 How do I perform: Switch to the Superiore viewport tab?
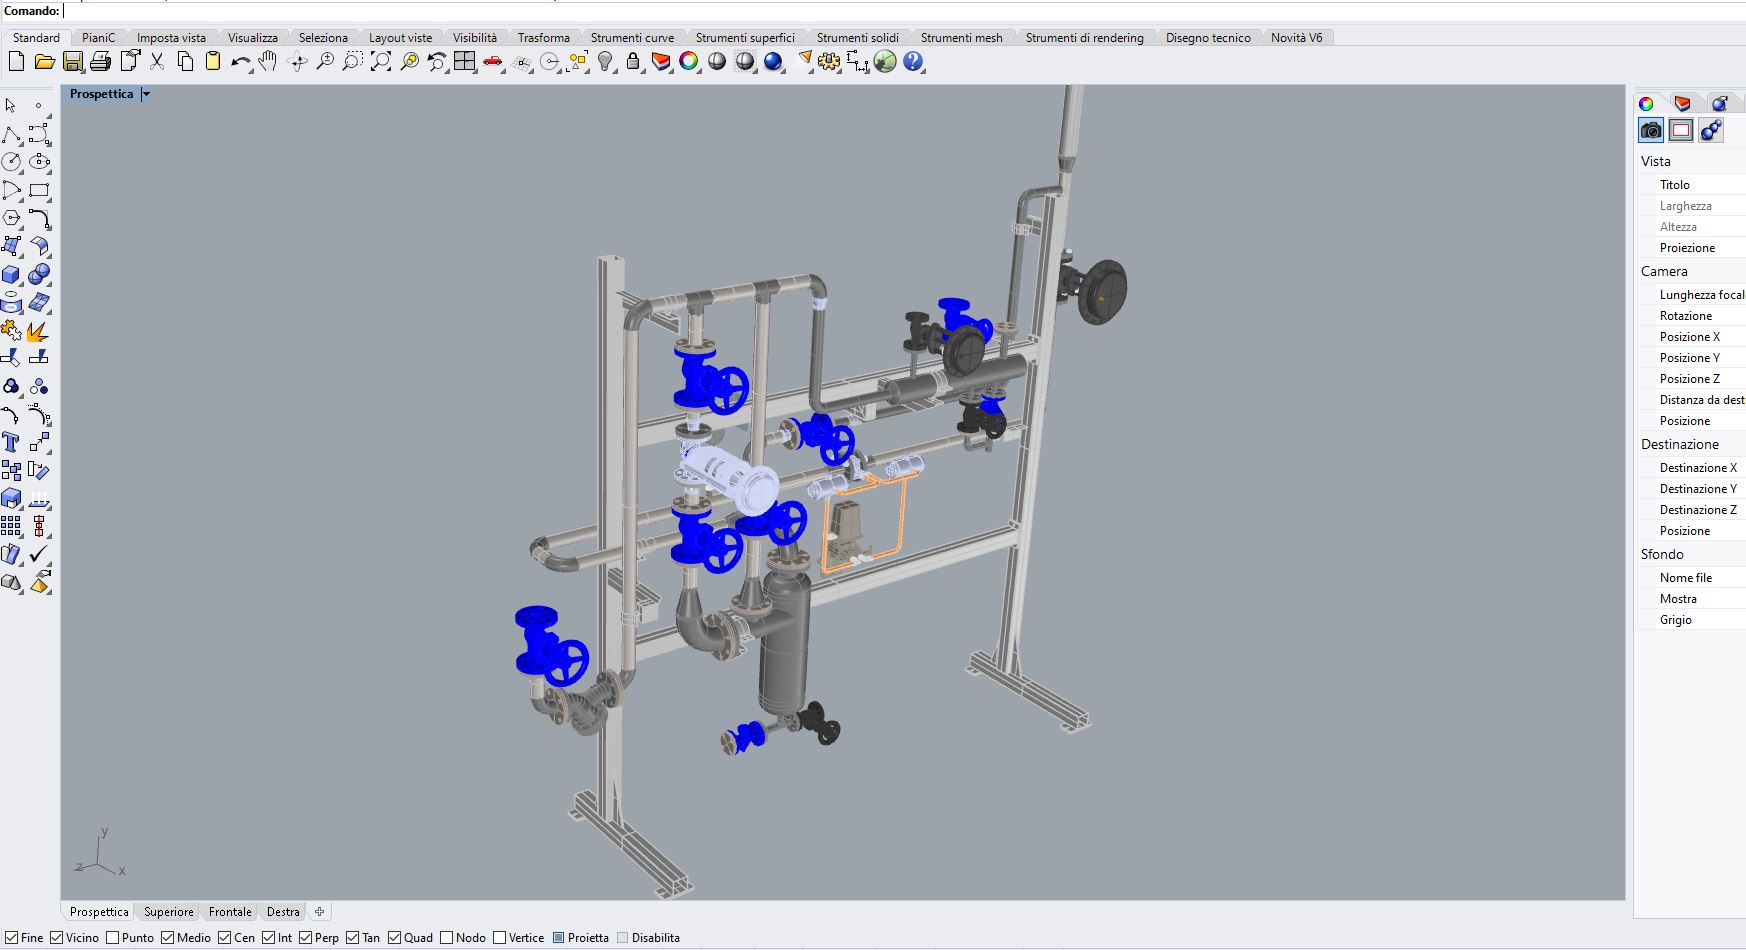click(x=169, y=912)
